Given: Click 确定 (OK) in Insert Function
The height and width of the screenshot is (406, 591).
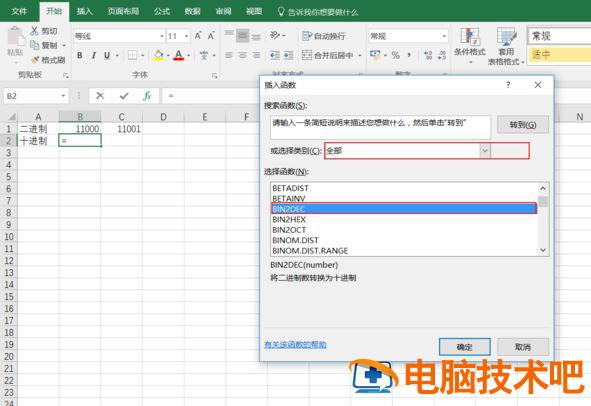Looking at the screenshot, I should 464,346.
